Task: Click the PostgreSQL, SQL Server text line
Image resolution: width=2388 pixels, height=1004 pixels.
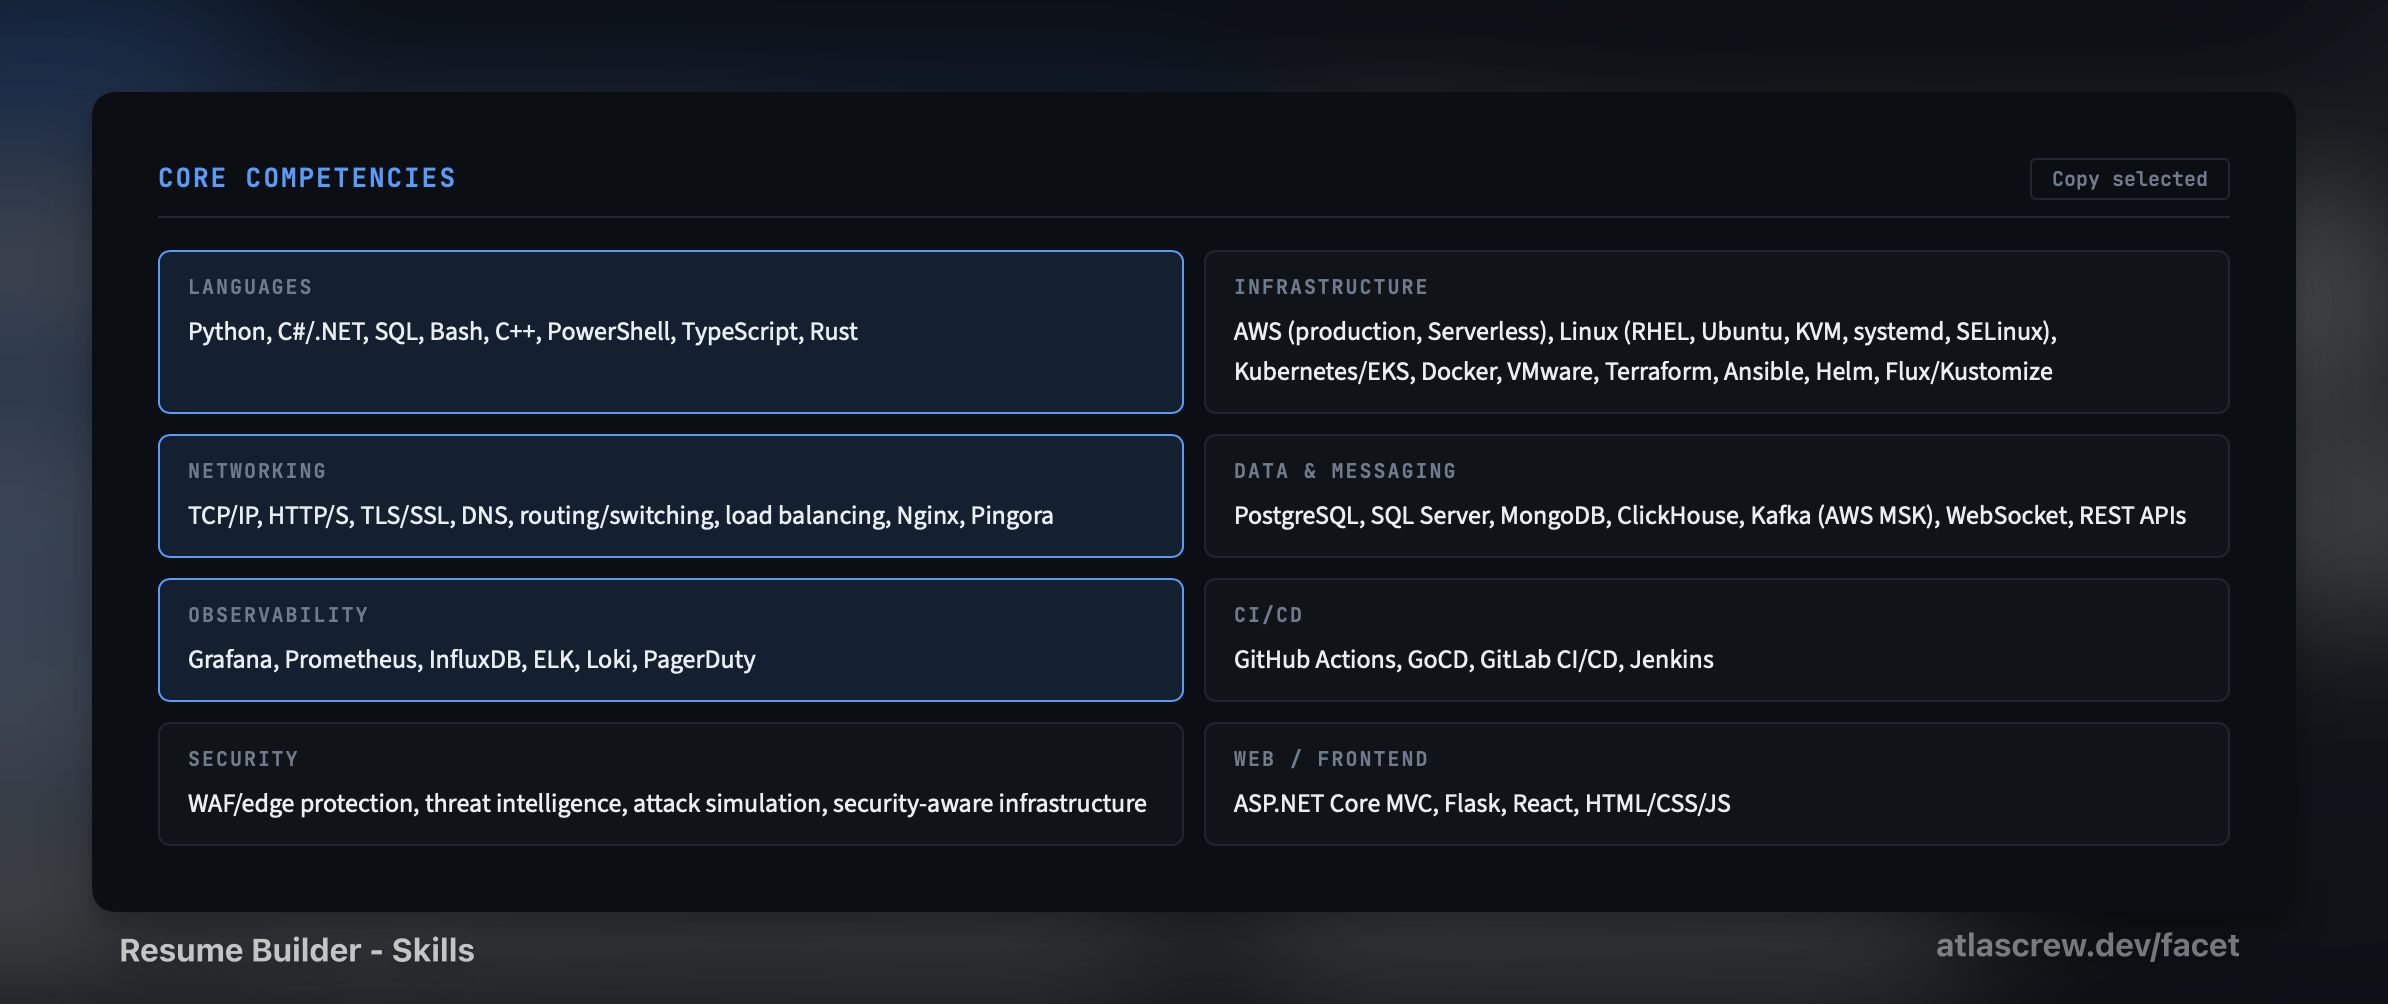Action: click(1710, 516)
